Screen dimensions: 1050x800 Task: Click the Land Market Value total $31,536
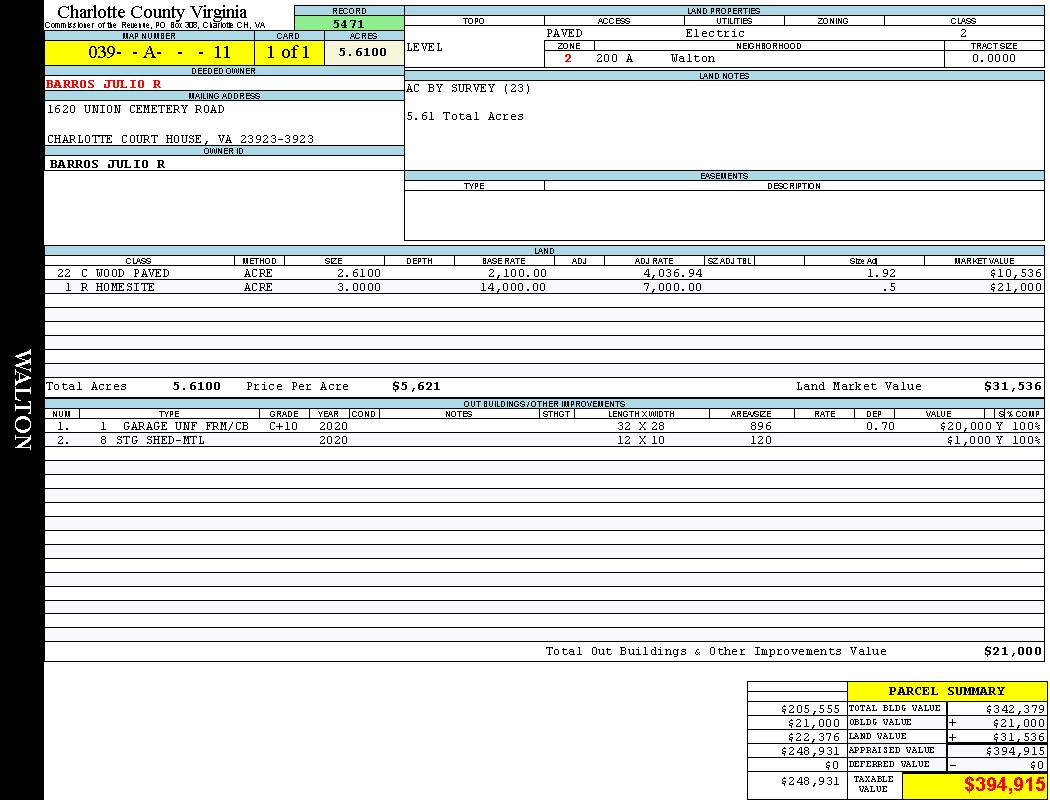point(1012,386)
